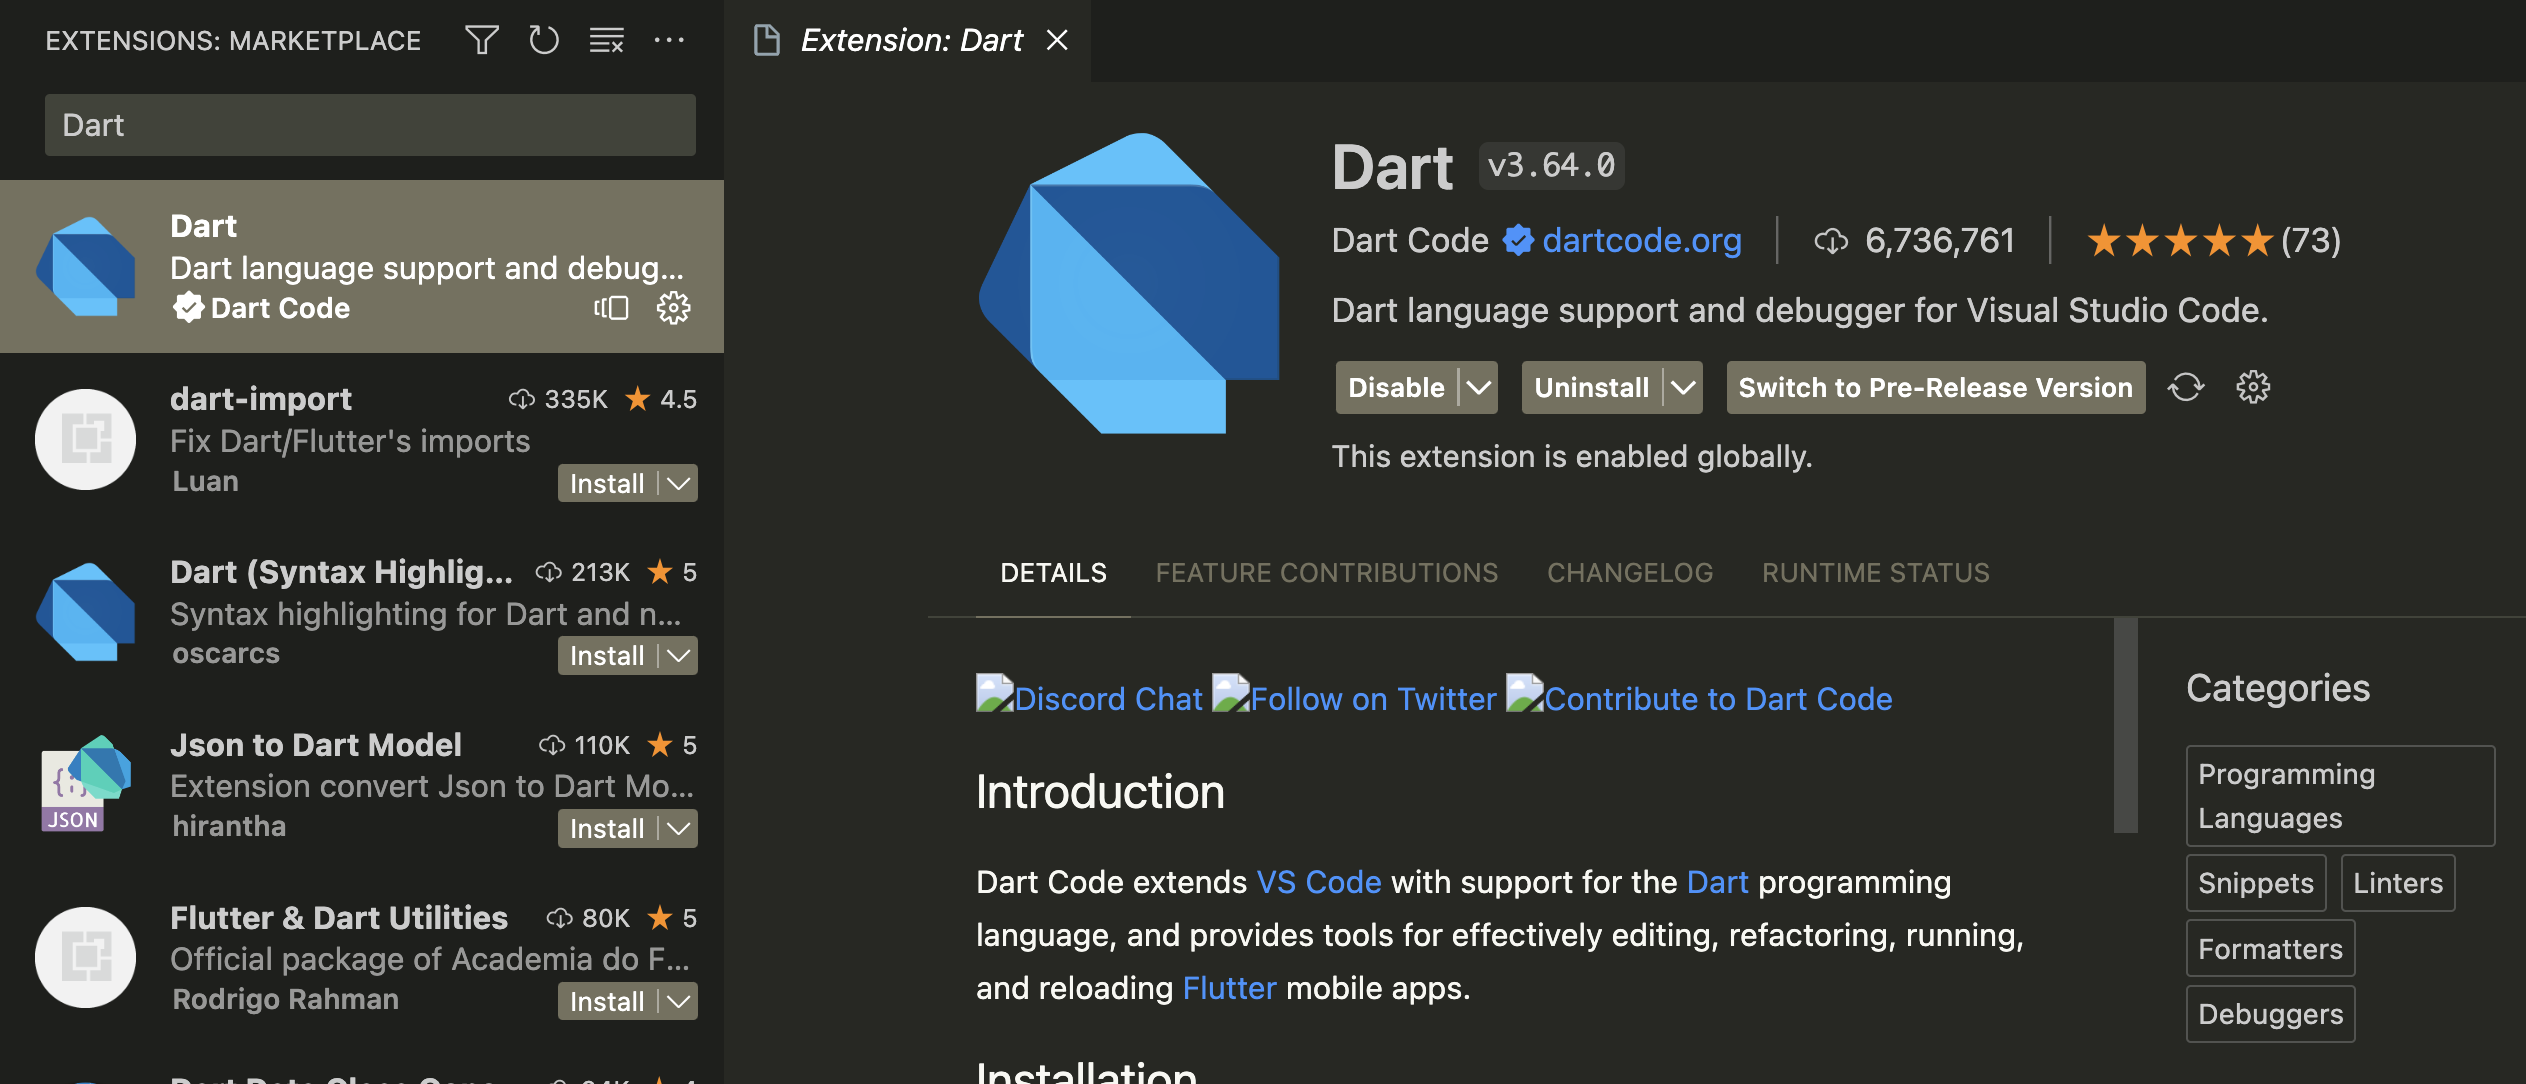Click the five-star rating of Dart extension
2526x1084 pixels.
(2180, 241)
